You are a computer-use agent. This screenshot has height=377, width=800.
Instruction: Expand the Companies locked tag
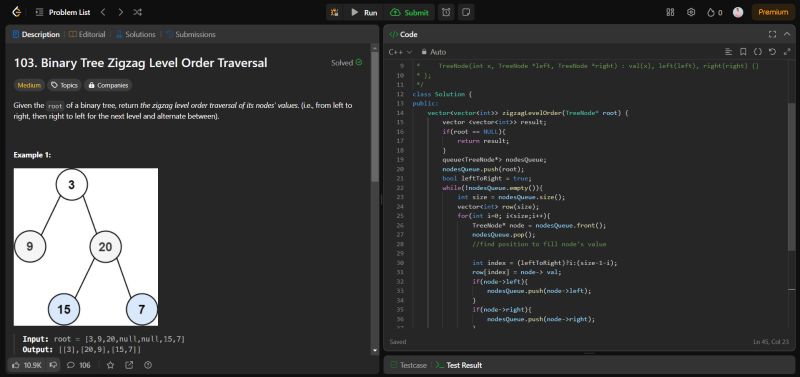[108, 85]
